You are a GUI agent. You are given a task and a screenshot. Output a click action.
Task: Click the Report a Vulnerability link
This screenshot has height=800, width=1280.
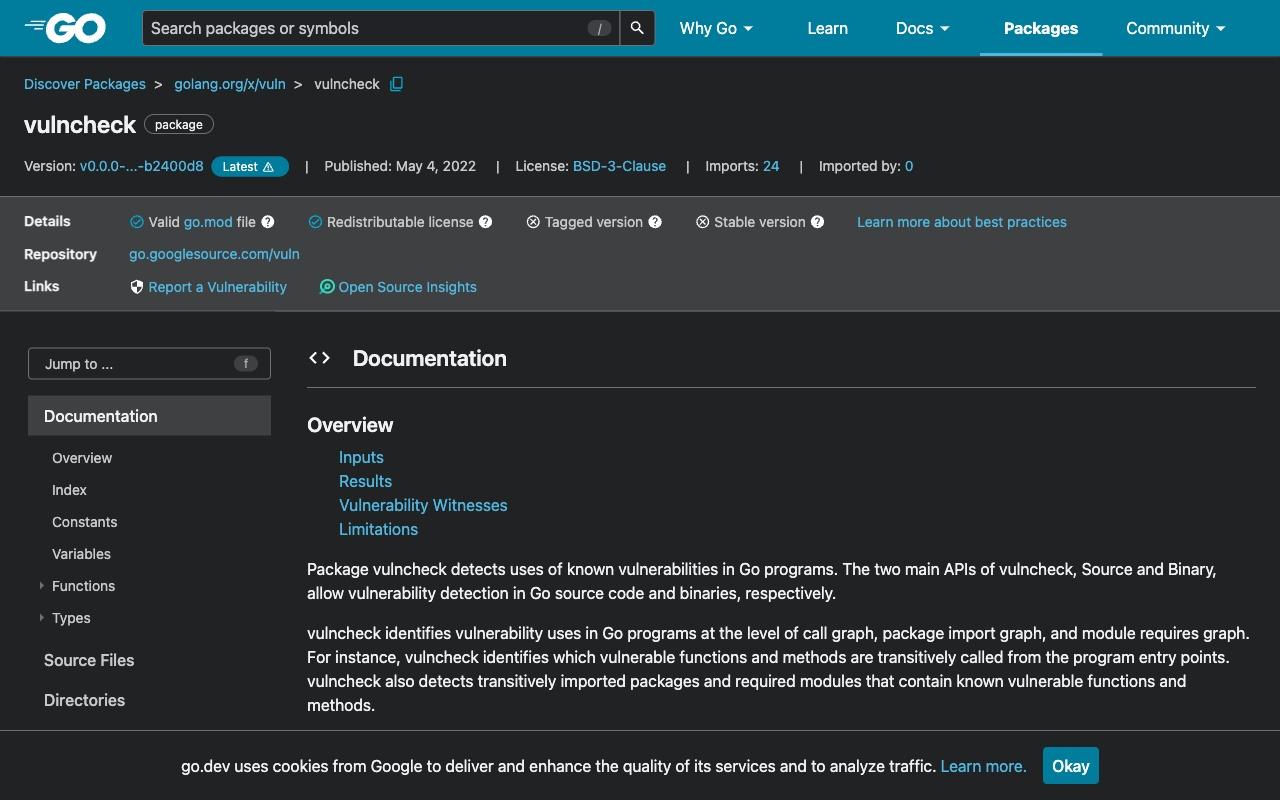click(217, 287)
